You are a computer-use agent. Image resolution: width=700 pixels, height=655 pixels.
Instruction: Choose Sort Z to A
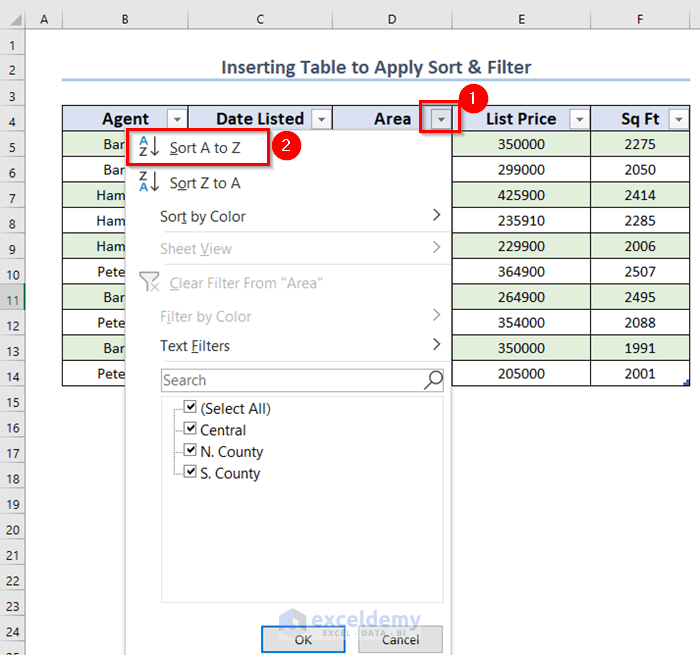[x=288, y=183]
